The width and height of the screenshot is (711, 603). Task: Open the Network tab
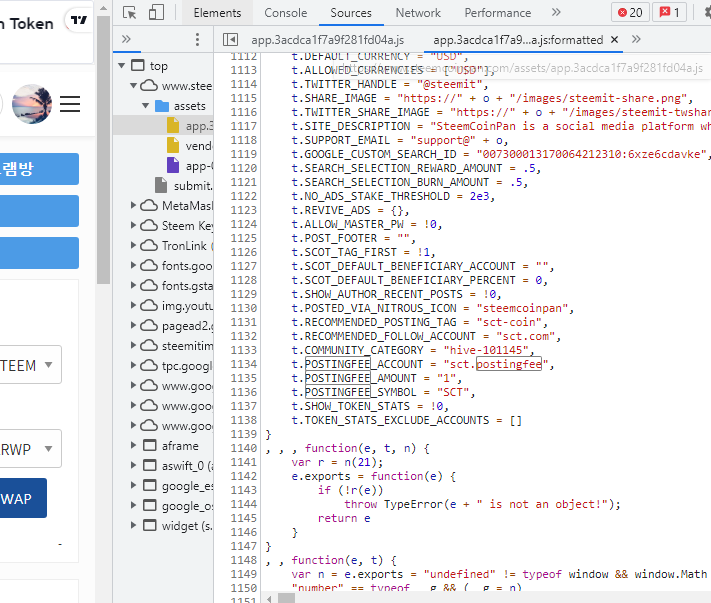[418, 13]
